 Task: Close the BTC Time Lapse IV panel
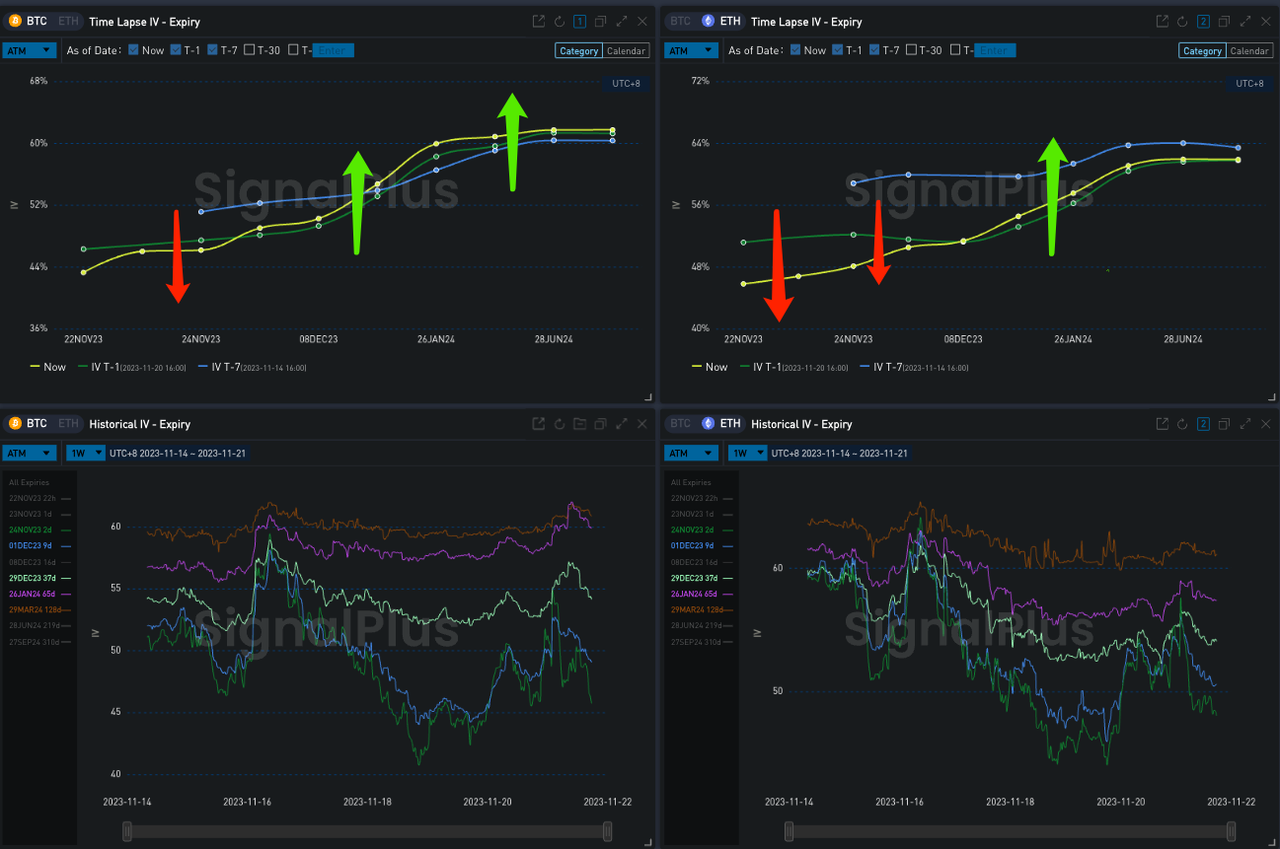(642, 21)
